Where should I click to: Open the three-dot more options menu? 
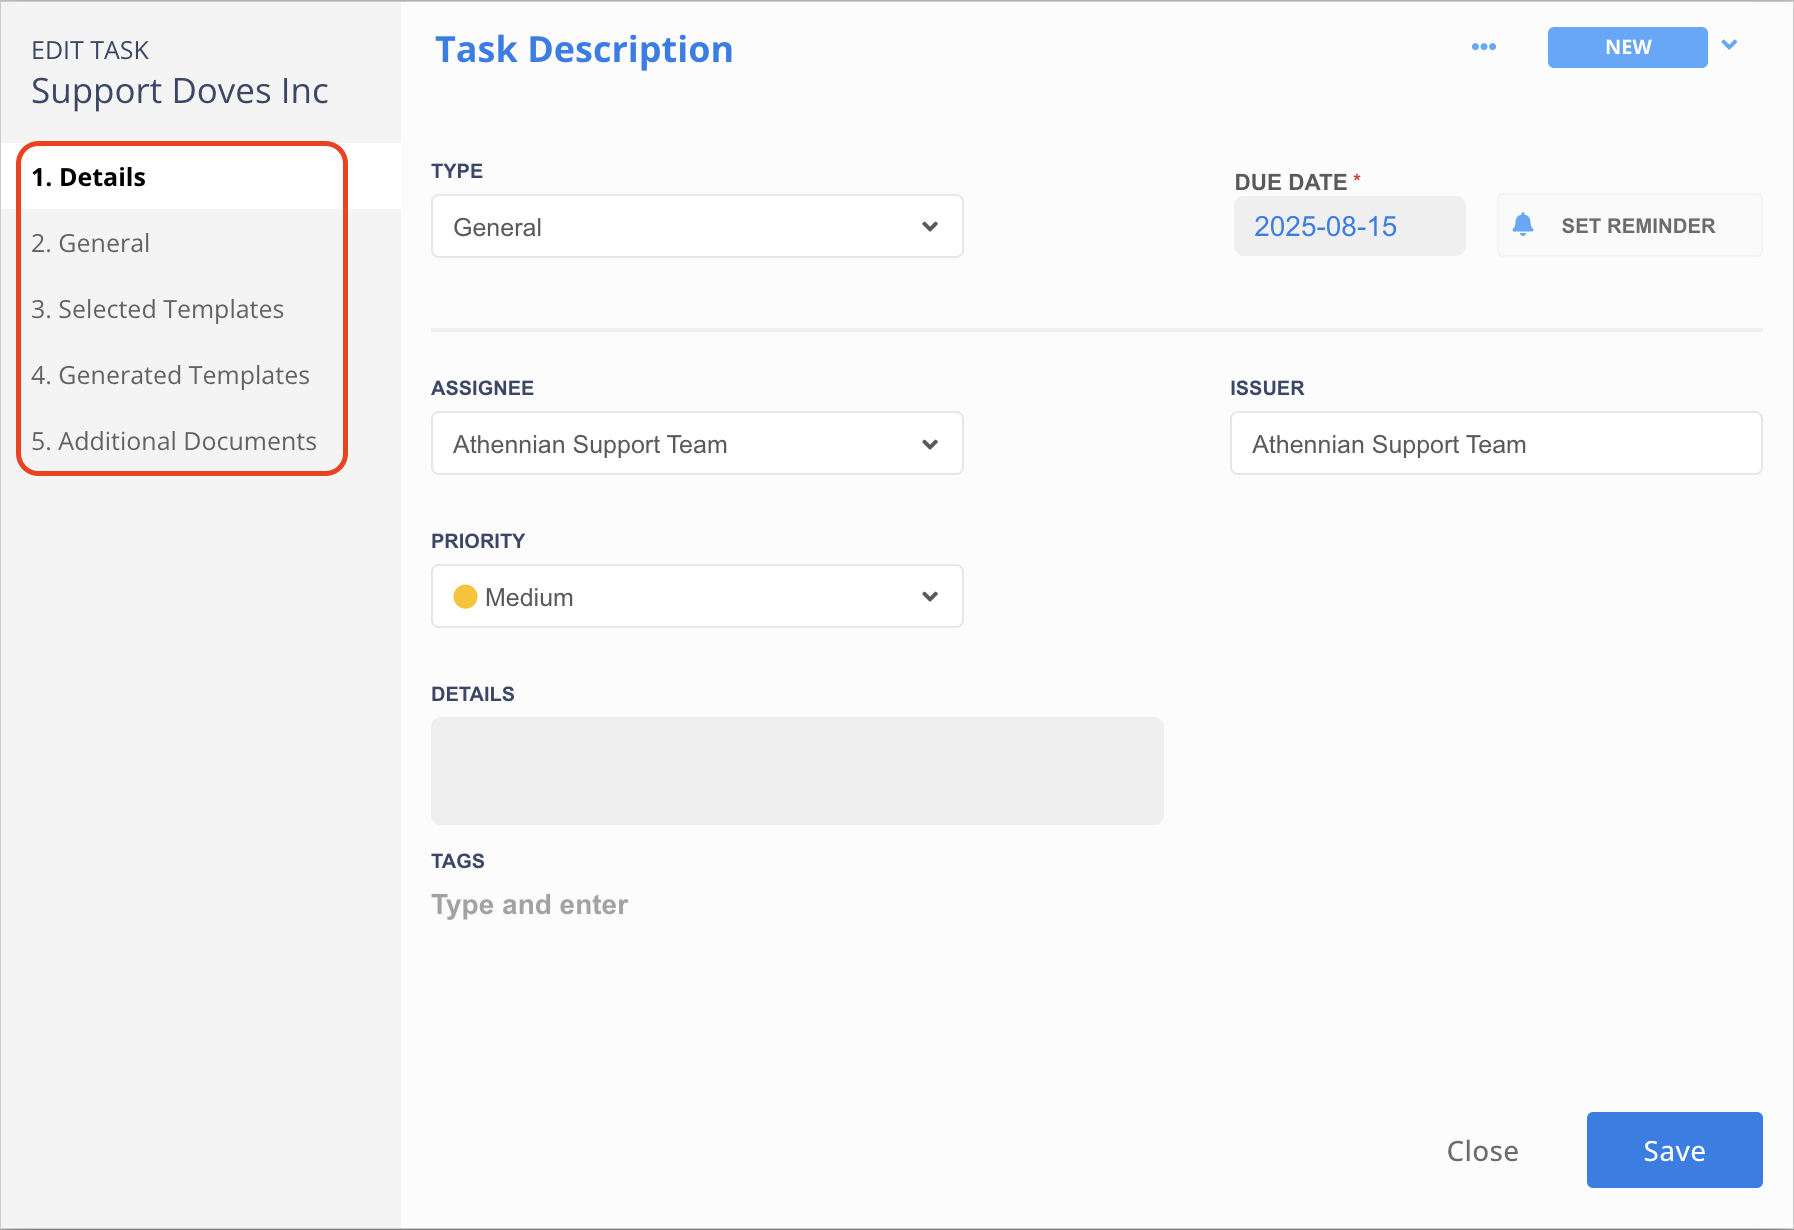click(1484, 47)
